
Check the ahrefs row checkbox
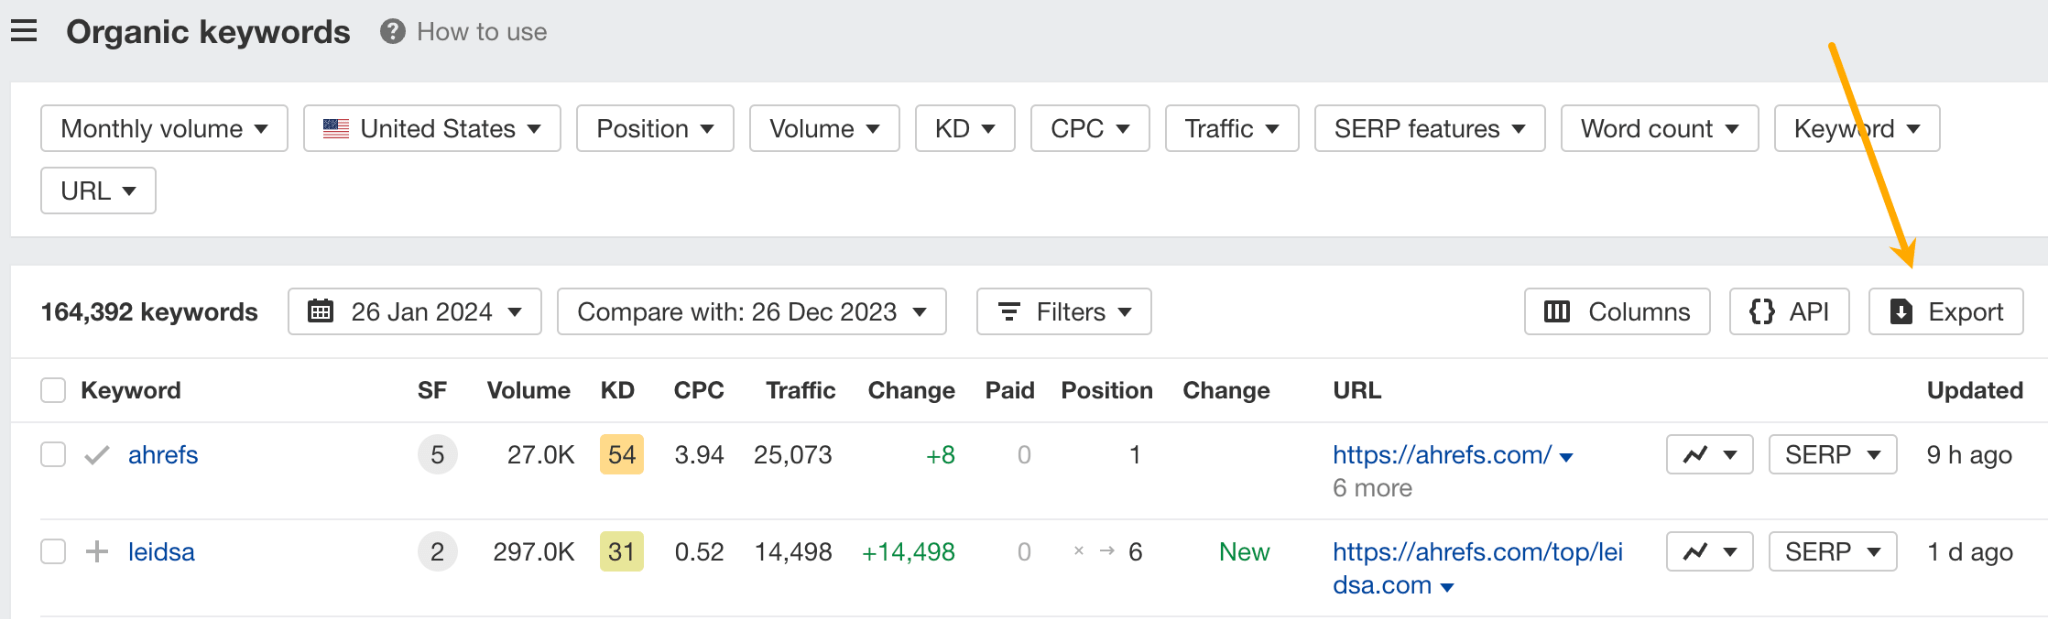pyautogui.click(x=52, y=454)
